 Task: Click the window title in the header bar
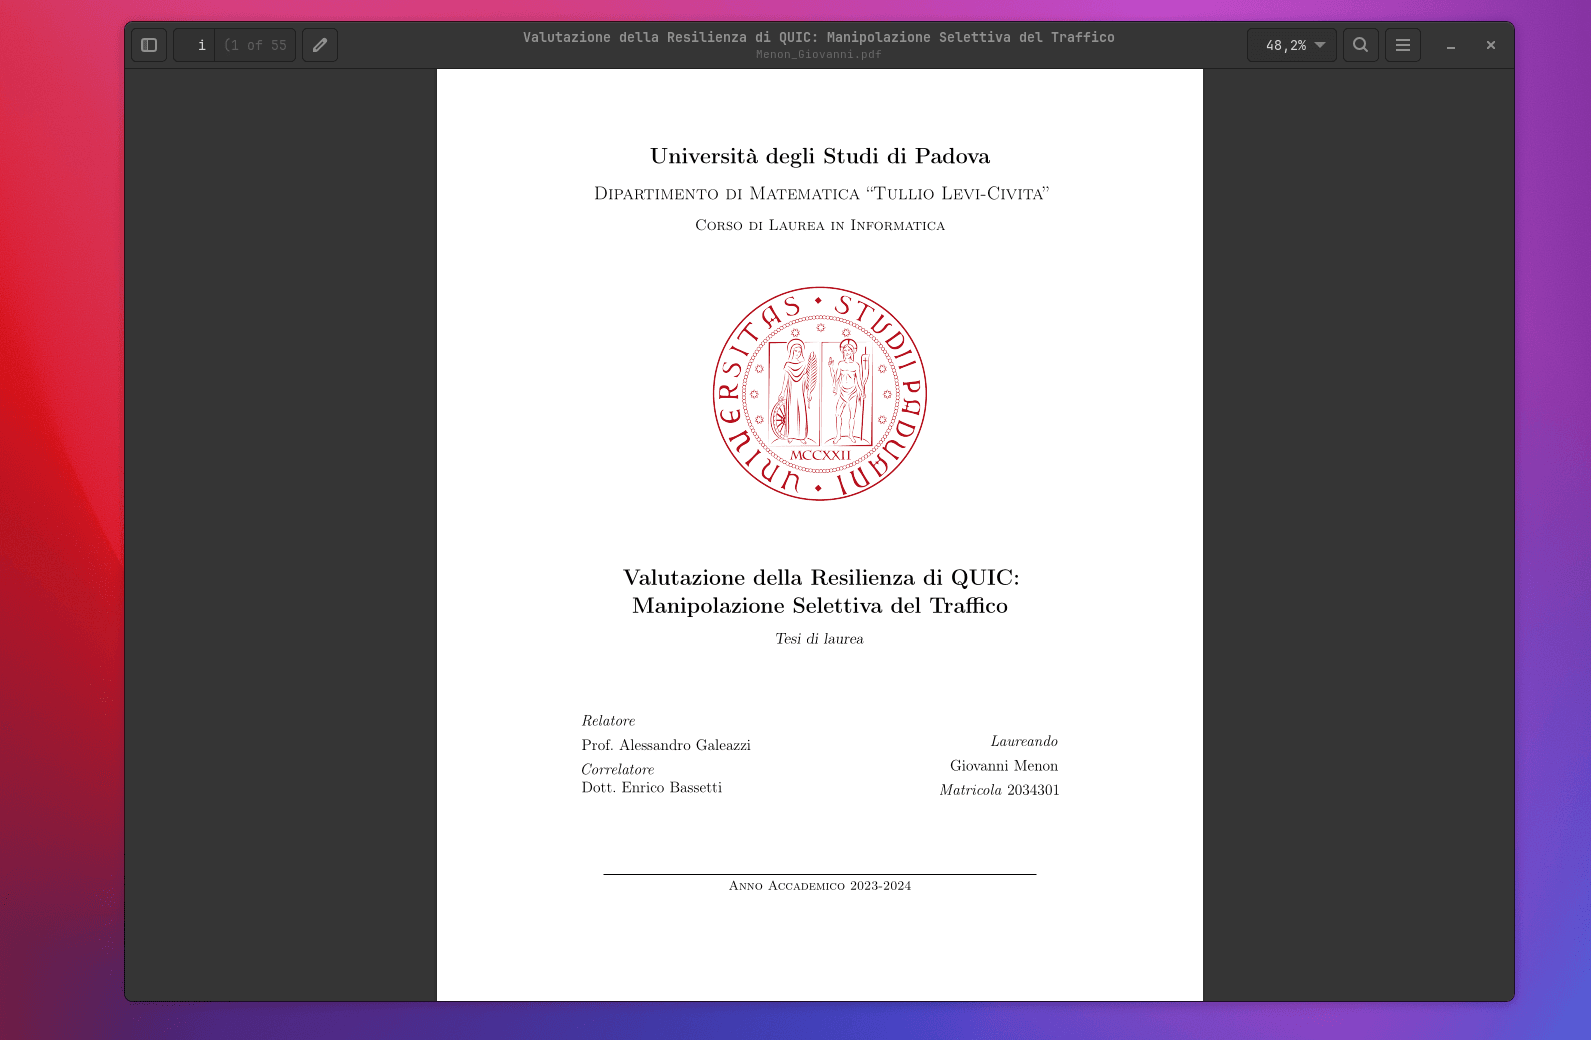pyautogui.click(x=819, y=37)
